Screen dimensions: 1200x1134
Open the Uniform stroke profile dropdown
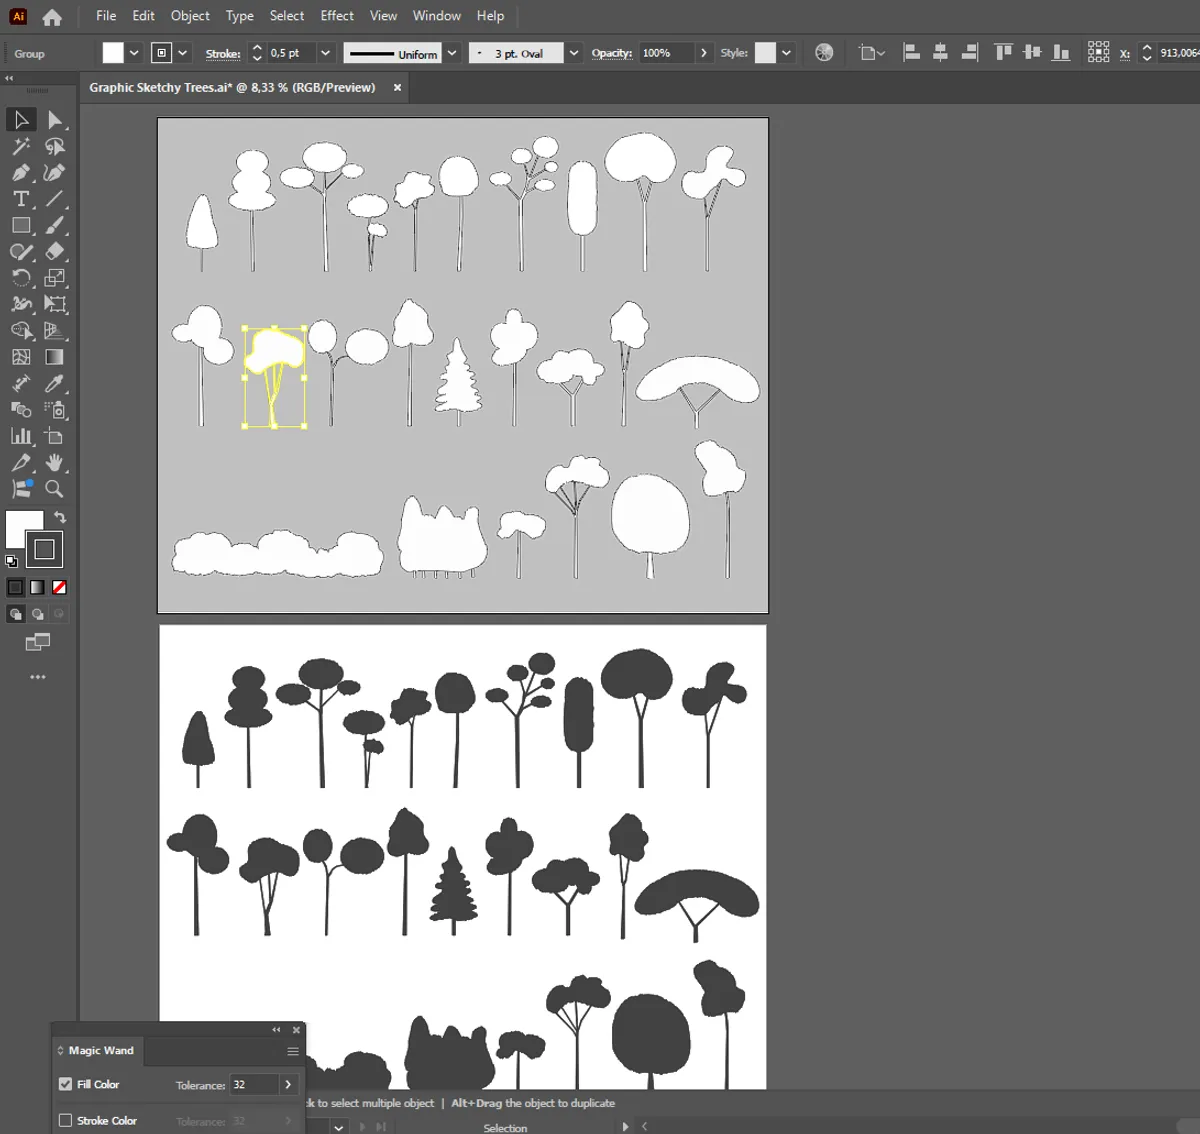452,53
